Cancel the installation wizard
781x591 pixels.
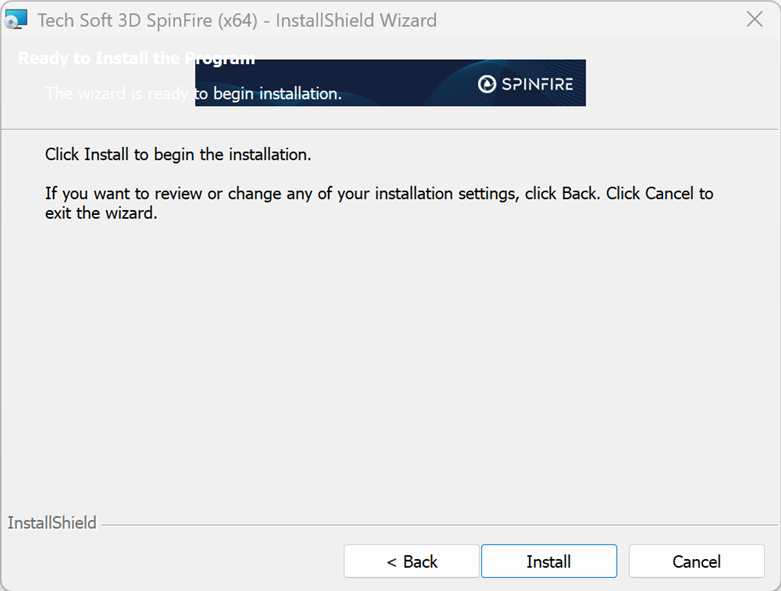[x=696, y=562]
